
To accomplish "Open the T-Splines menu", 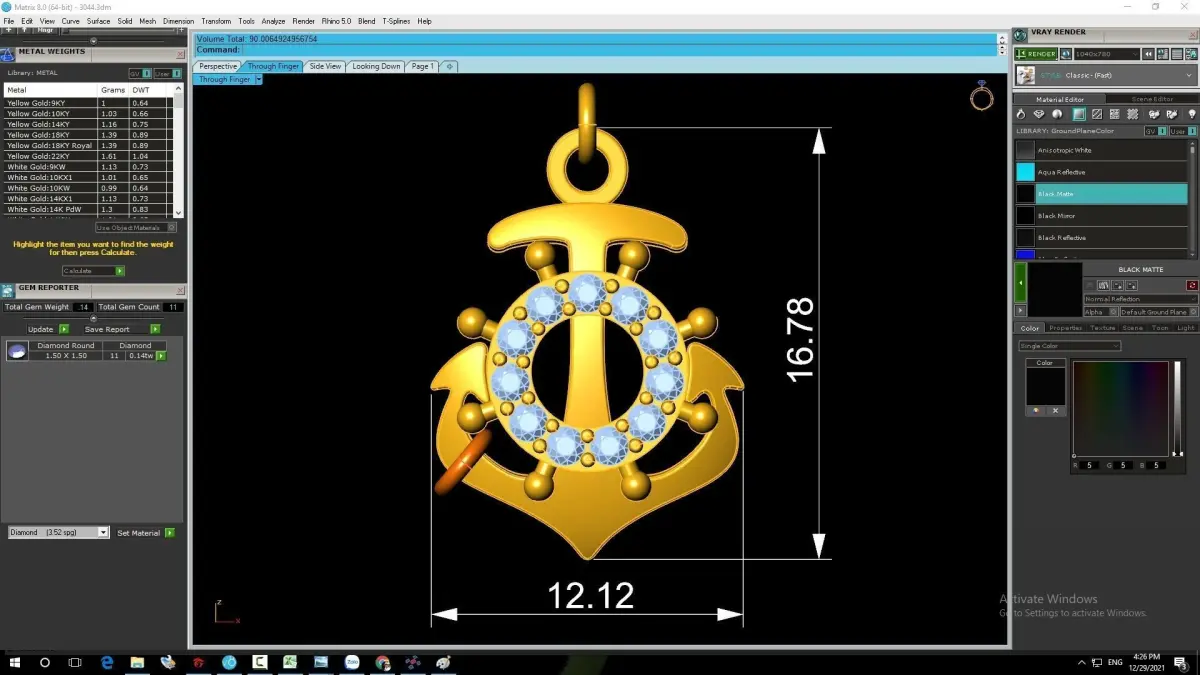I will (394, 21).
